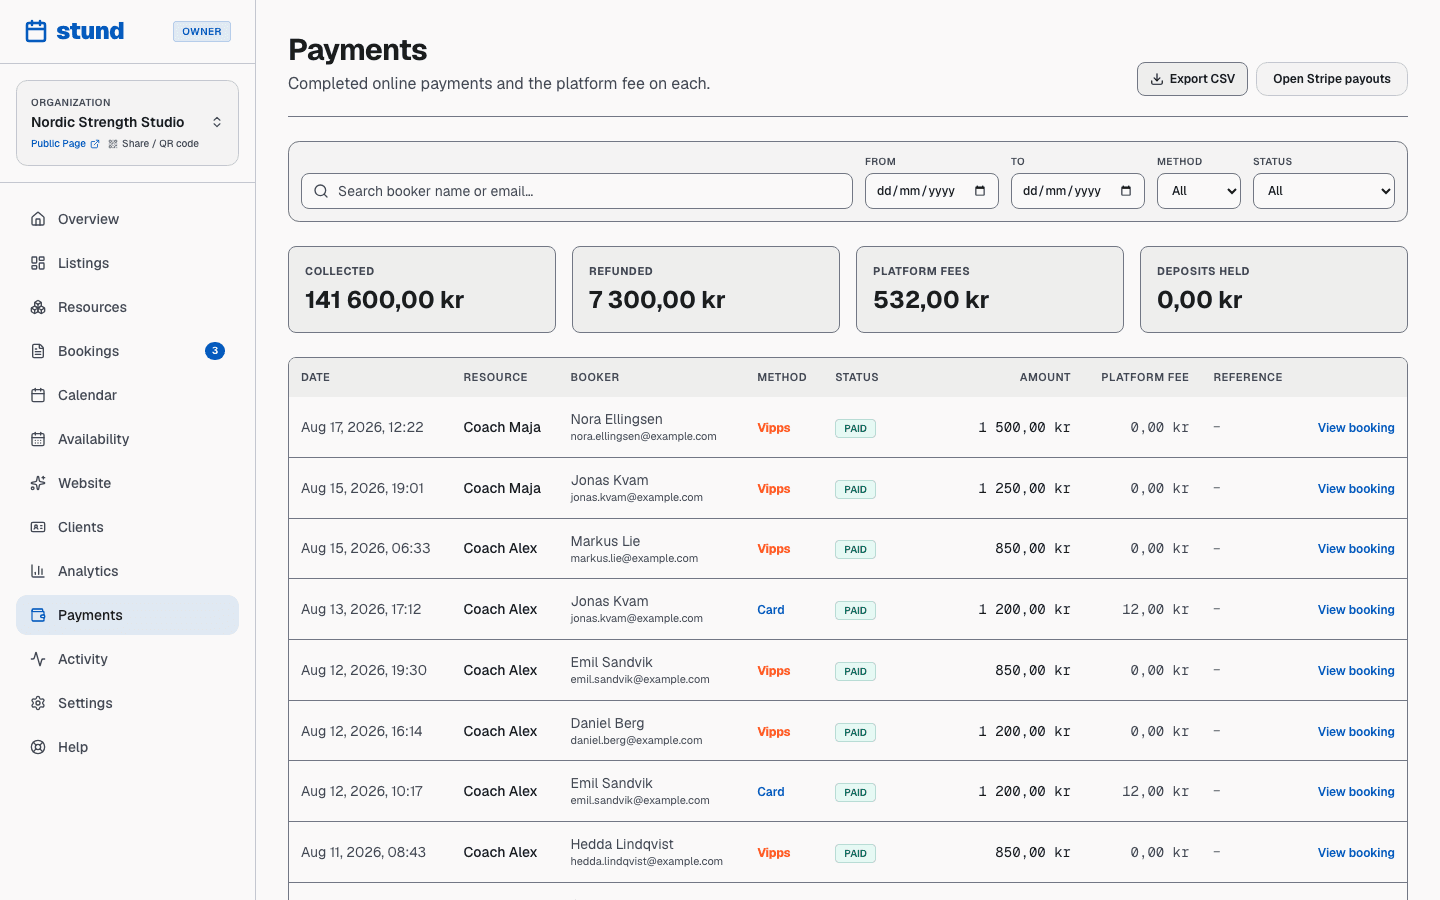Navigate to Analytics in the sidebar

tap(127, 571)
